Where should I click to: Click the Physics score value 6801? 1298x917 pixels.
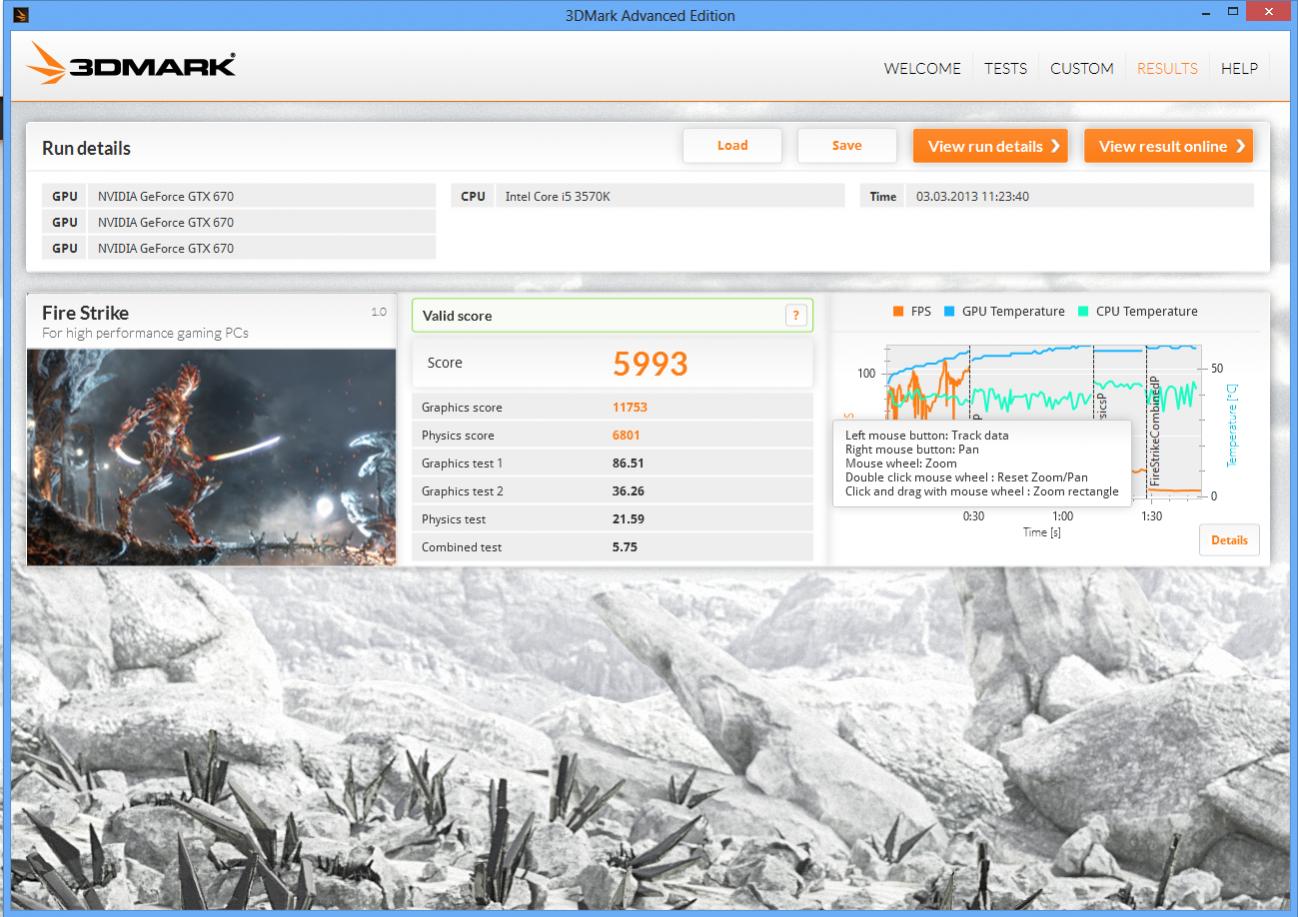626,436
